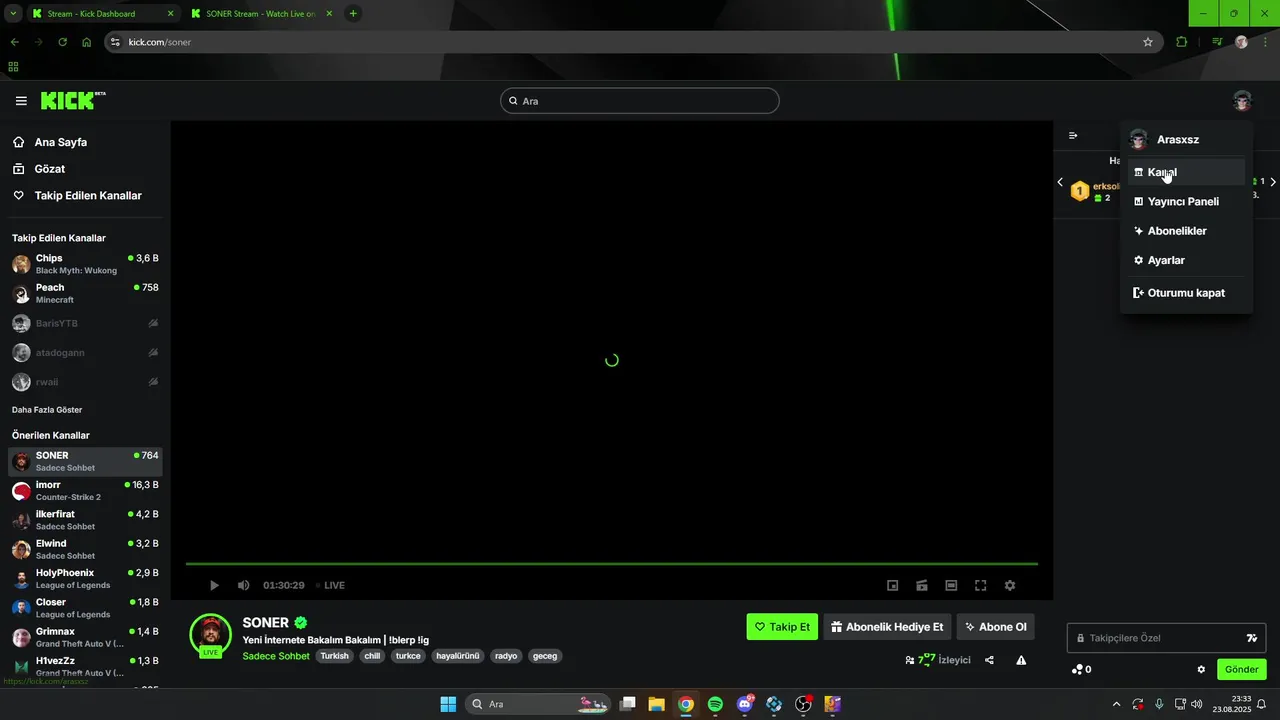Open SONER's verified streamer avatar
This screenshot has width=1280, height=720.
point(210,635)
